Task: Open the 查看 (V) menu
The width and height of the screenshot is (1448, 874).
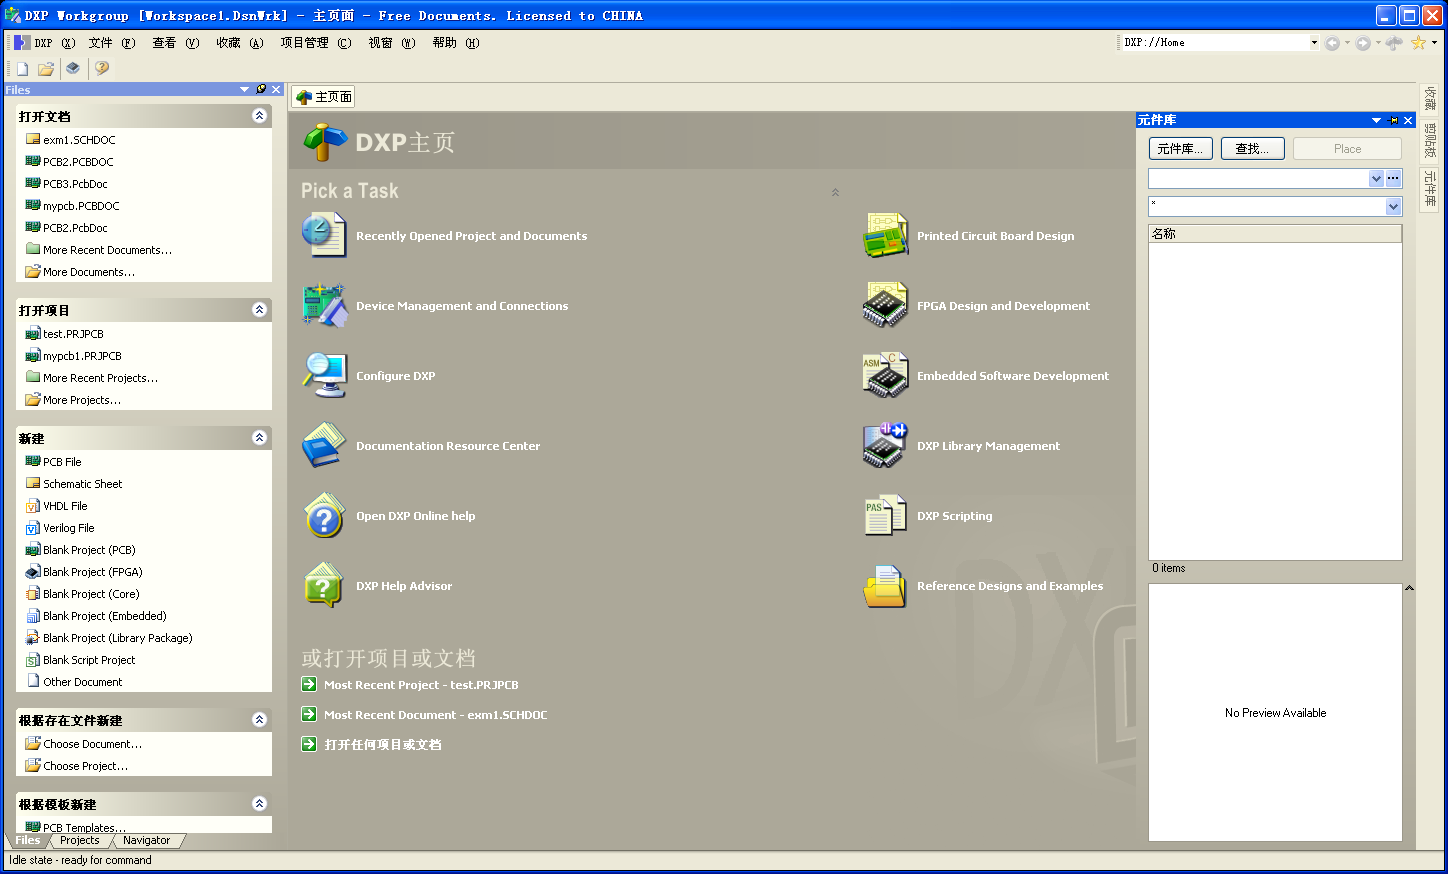Action: pyautogui.click(x=175, y=43)
